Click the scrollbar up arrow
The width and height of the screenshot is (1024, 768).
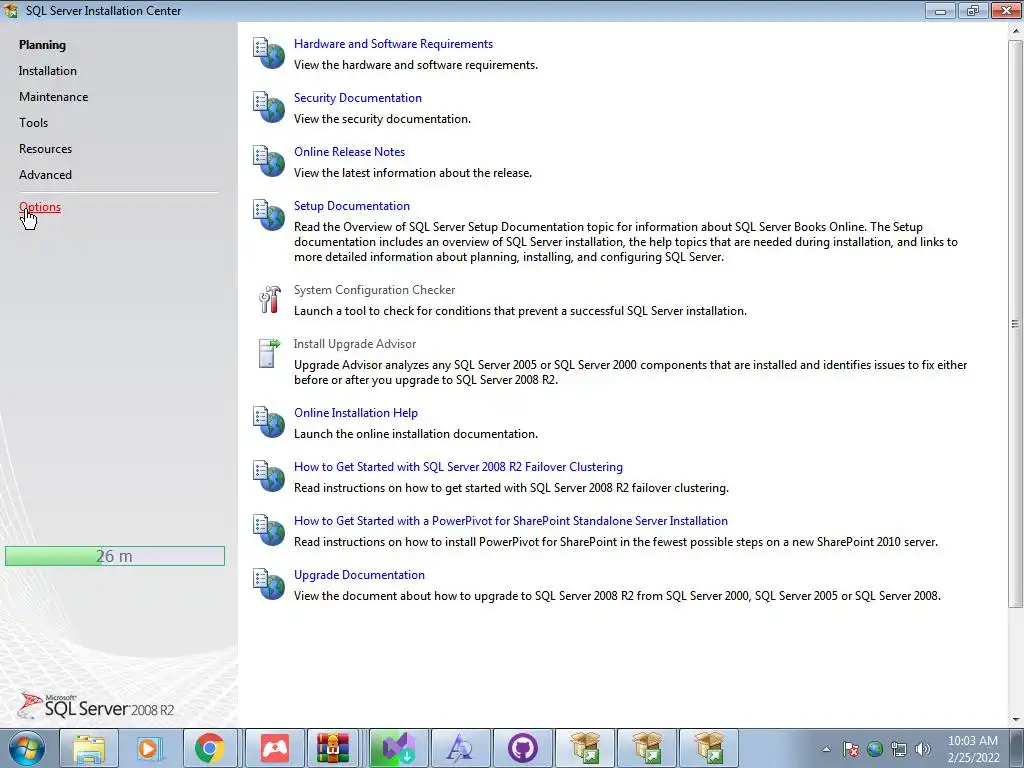pos(1015,30)
